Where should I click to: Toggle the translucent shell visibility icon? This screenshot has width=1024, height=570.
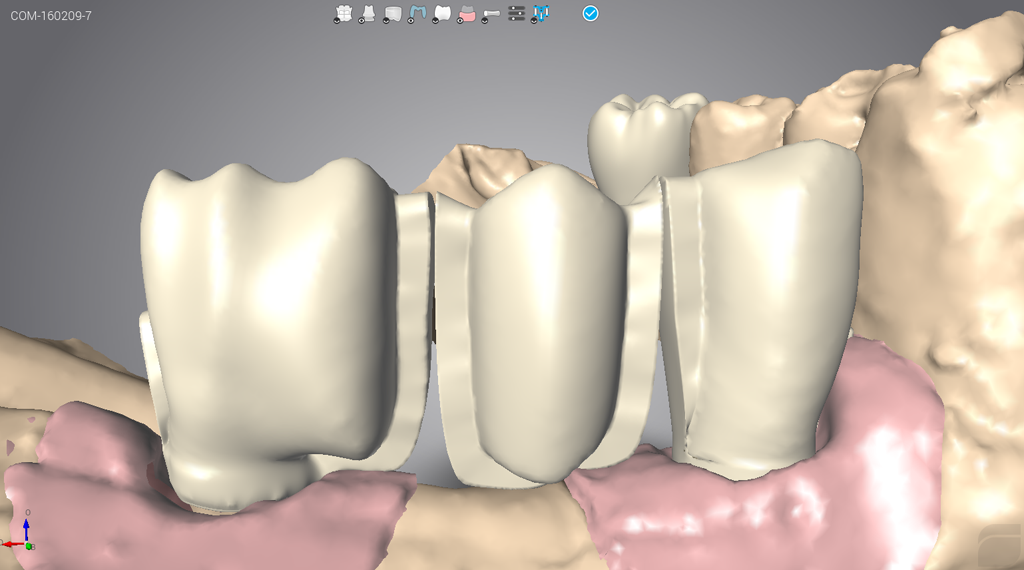coord(392,14)
